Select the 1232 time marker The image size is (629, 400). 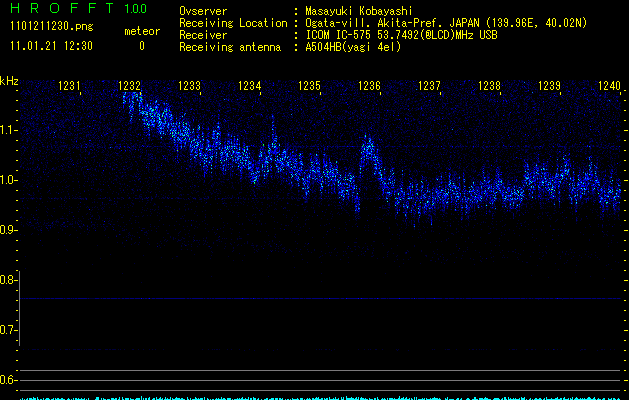(129, 87)
